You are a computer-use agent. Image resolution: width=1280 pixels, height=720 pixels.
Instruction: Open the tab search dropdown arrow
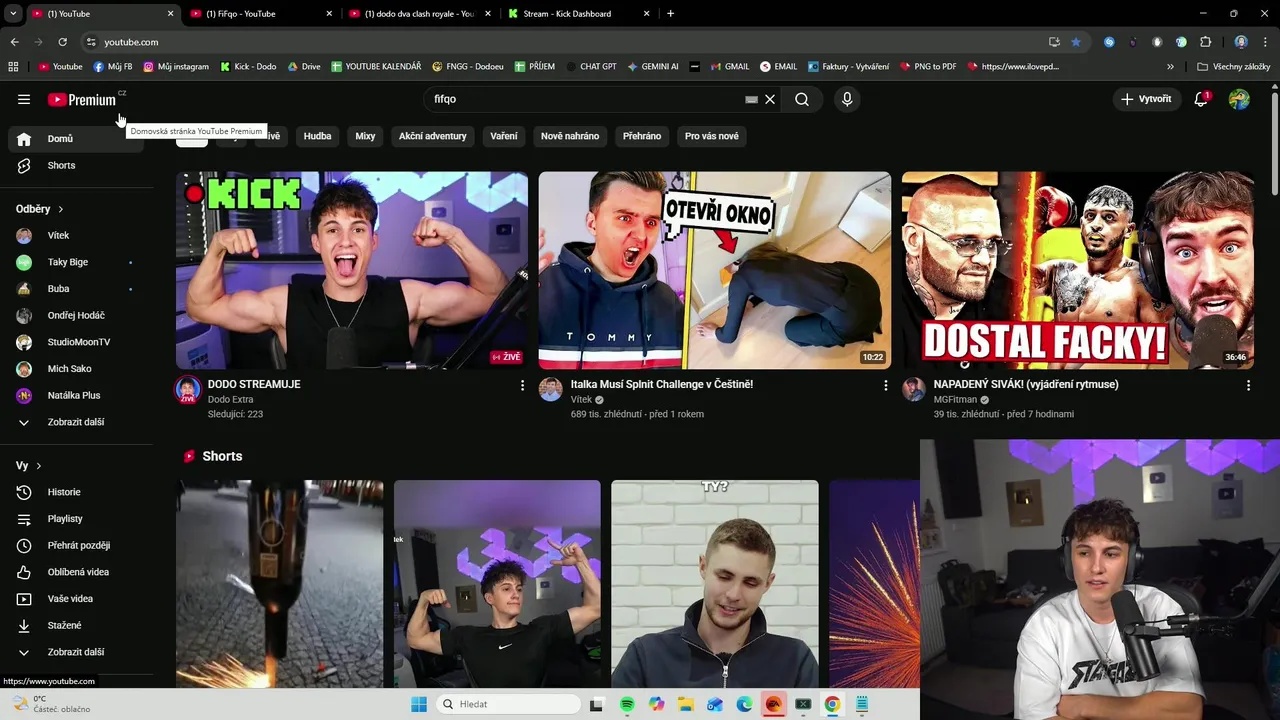tap(13, 14)
